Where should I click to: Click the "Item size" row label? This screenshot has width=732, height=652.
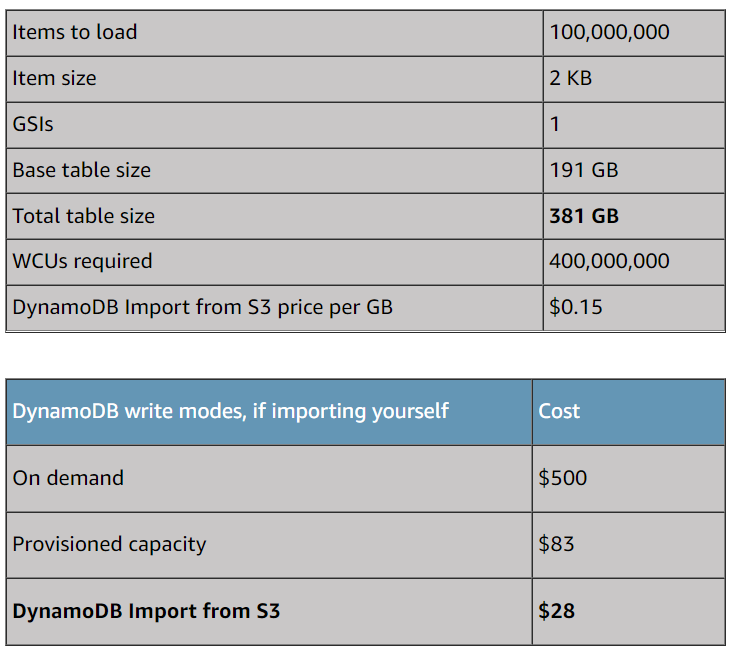(55, 78)
